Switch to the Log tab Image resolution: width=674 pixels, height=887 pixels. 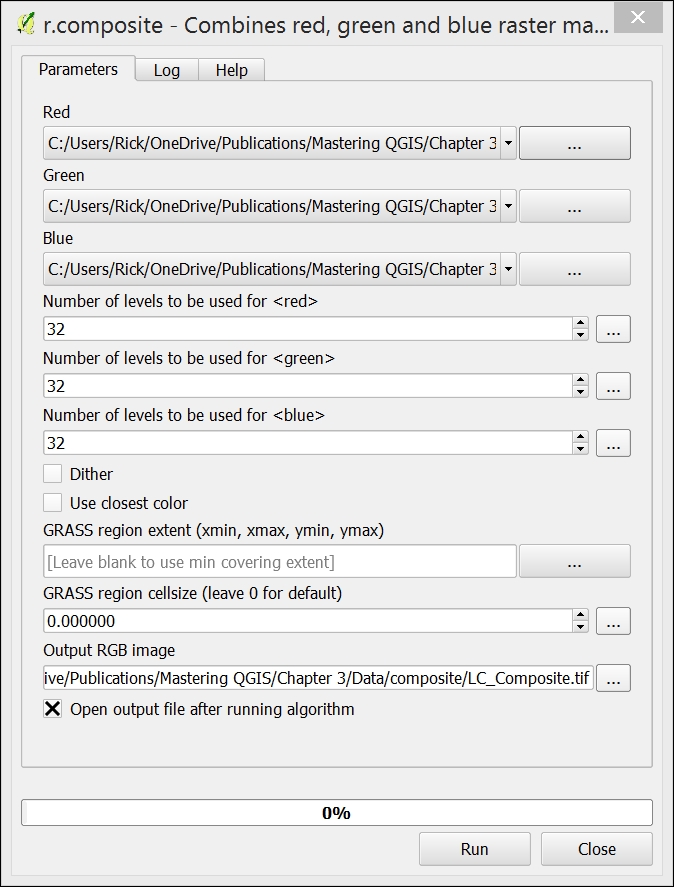pos(167,70)
